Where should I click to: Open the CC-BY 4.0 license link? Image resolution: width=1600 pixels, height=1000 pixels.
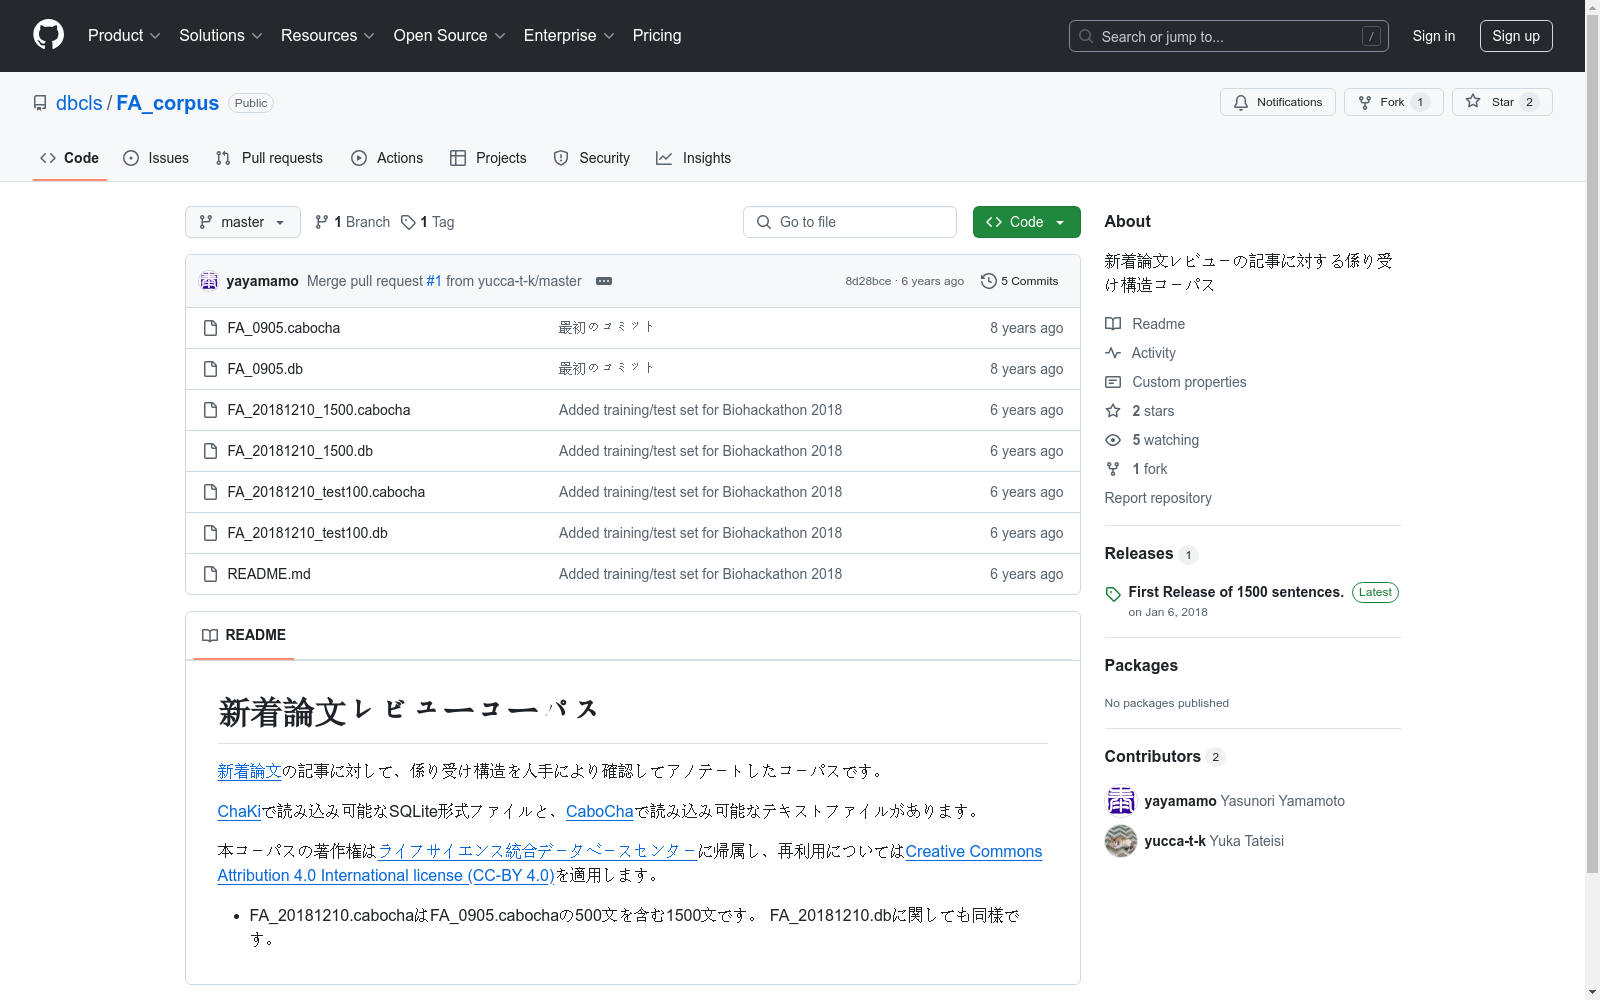630,863
